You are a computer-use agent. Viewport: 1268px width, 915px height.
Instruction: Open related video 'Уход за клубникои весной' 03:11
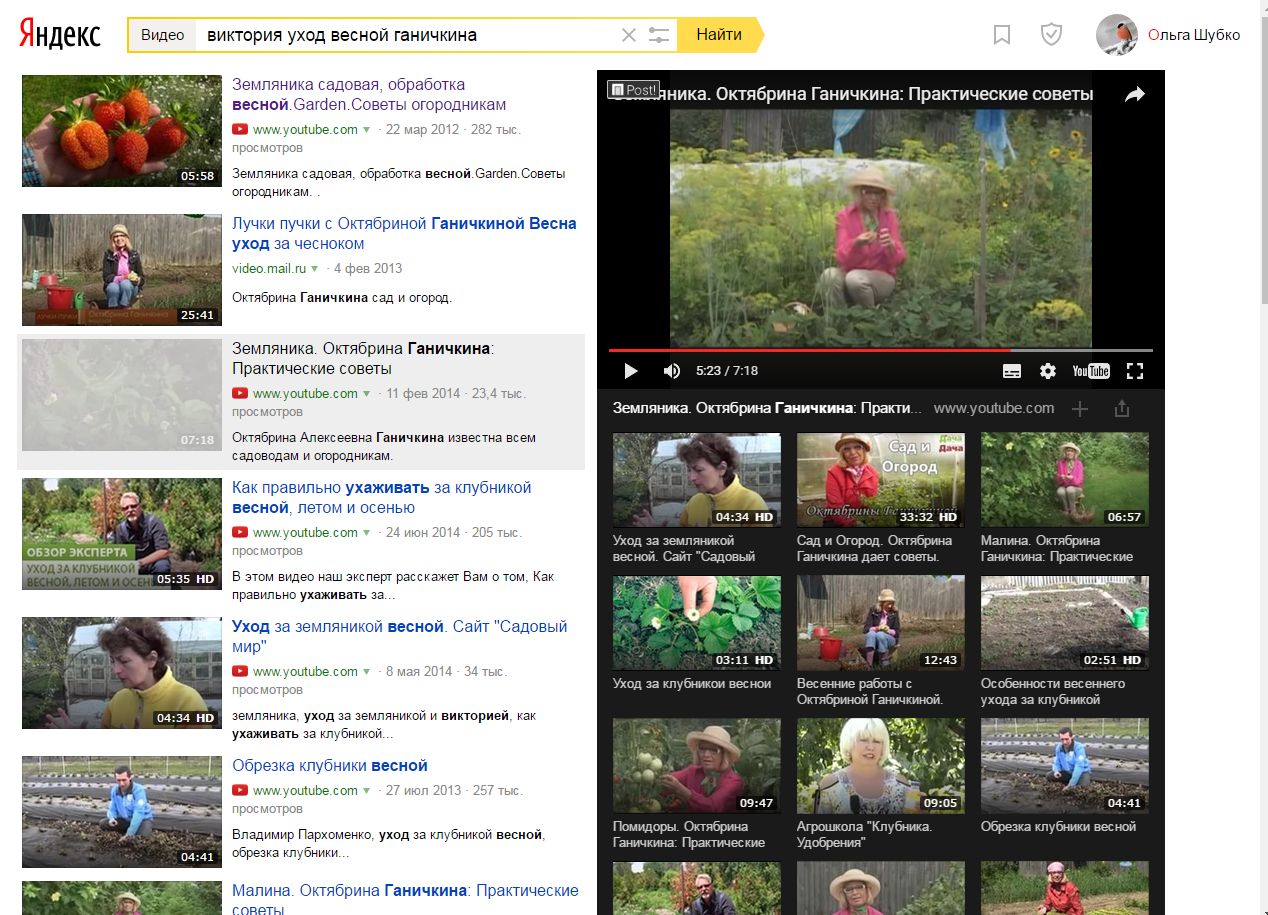coord(697,623)
